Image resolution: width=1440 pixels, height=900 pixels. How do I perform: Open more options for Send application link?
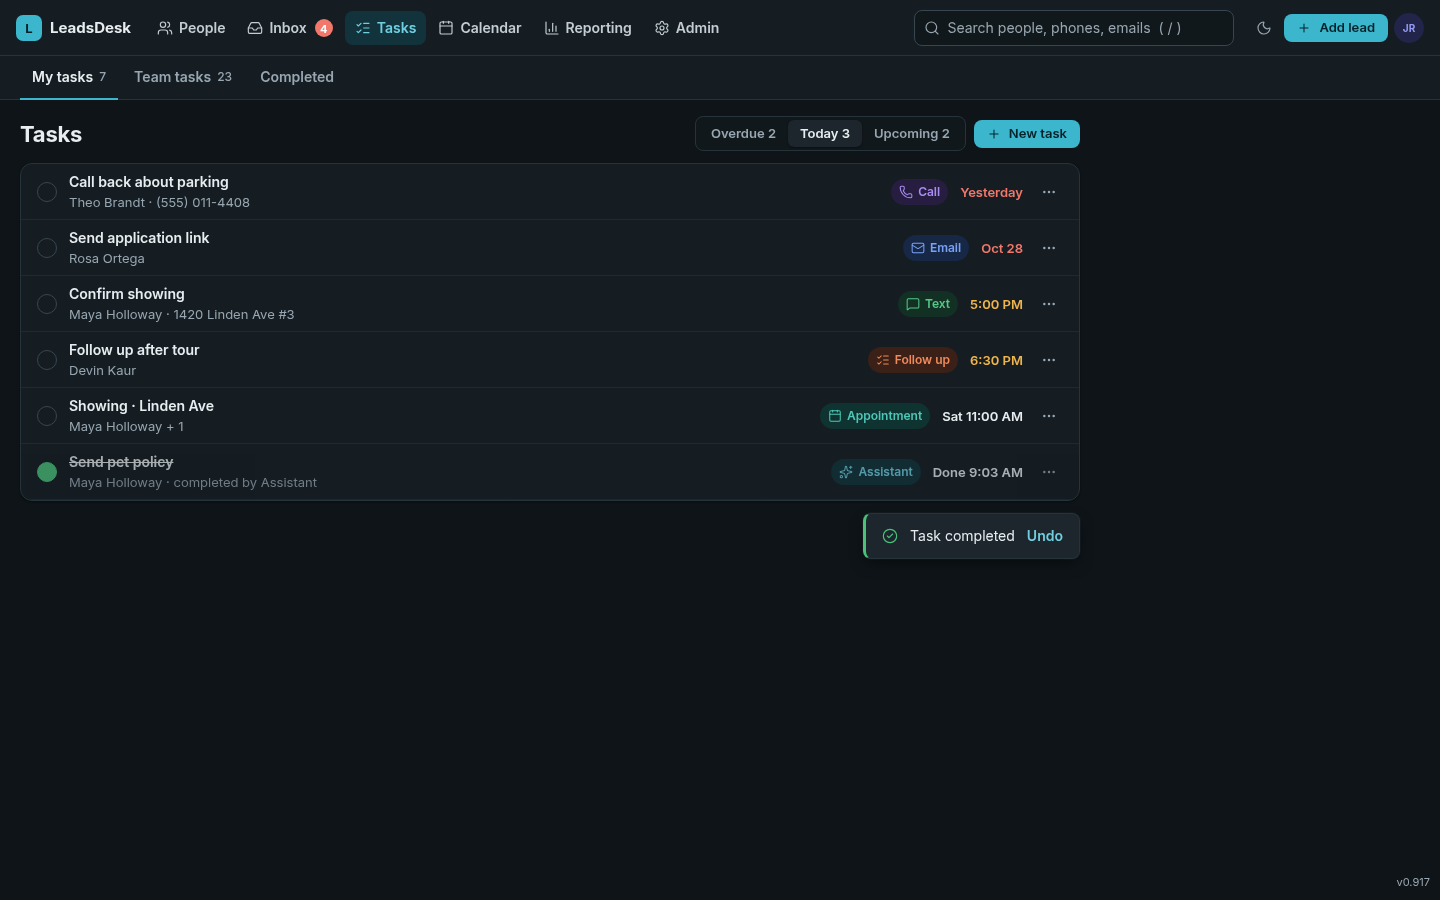[1049, 248]
